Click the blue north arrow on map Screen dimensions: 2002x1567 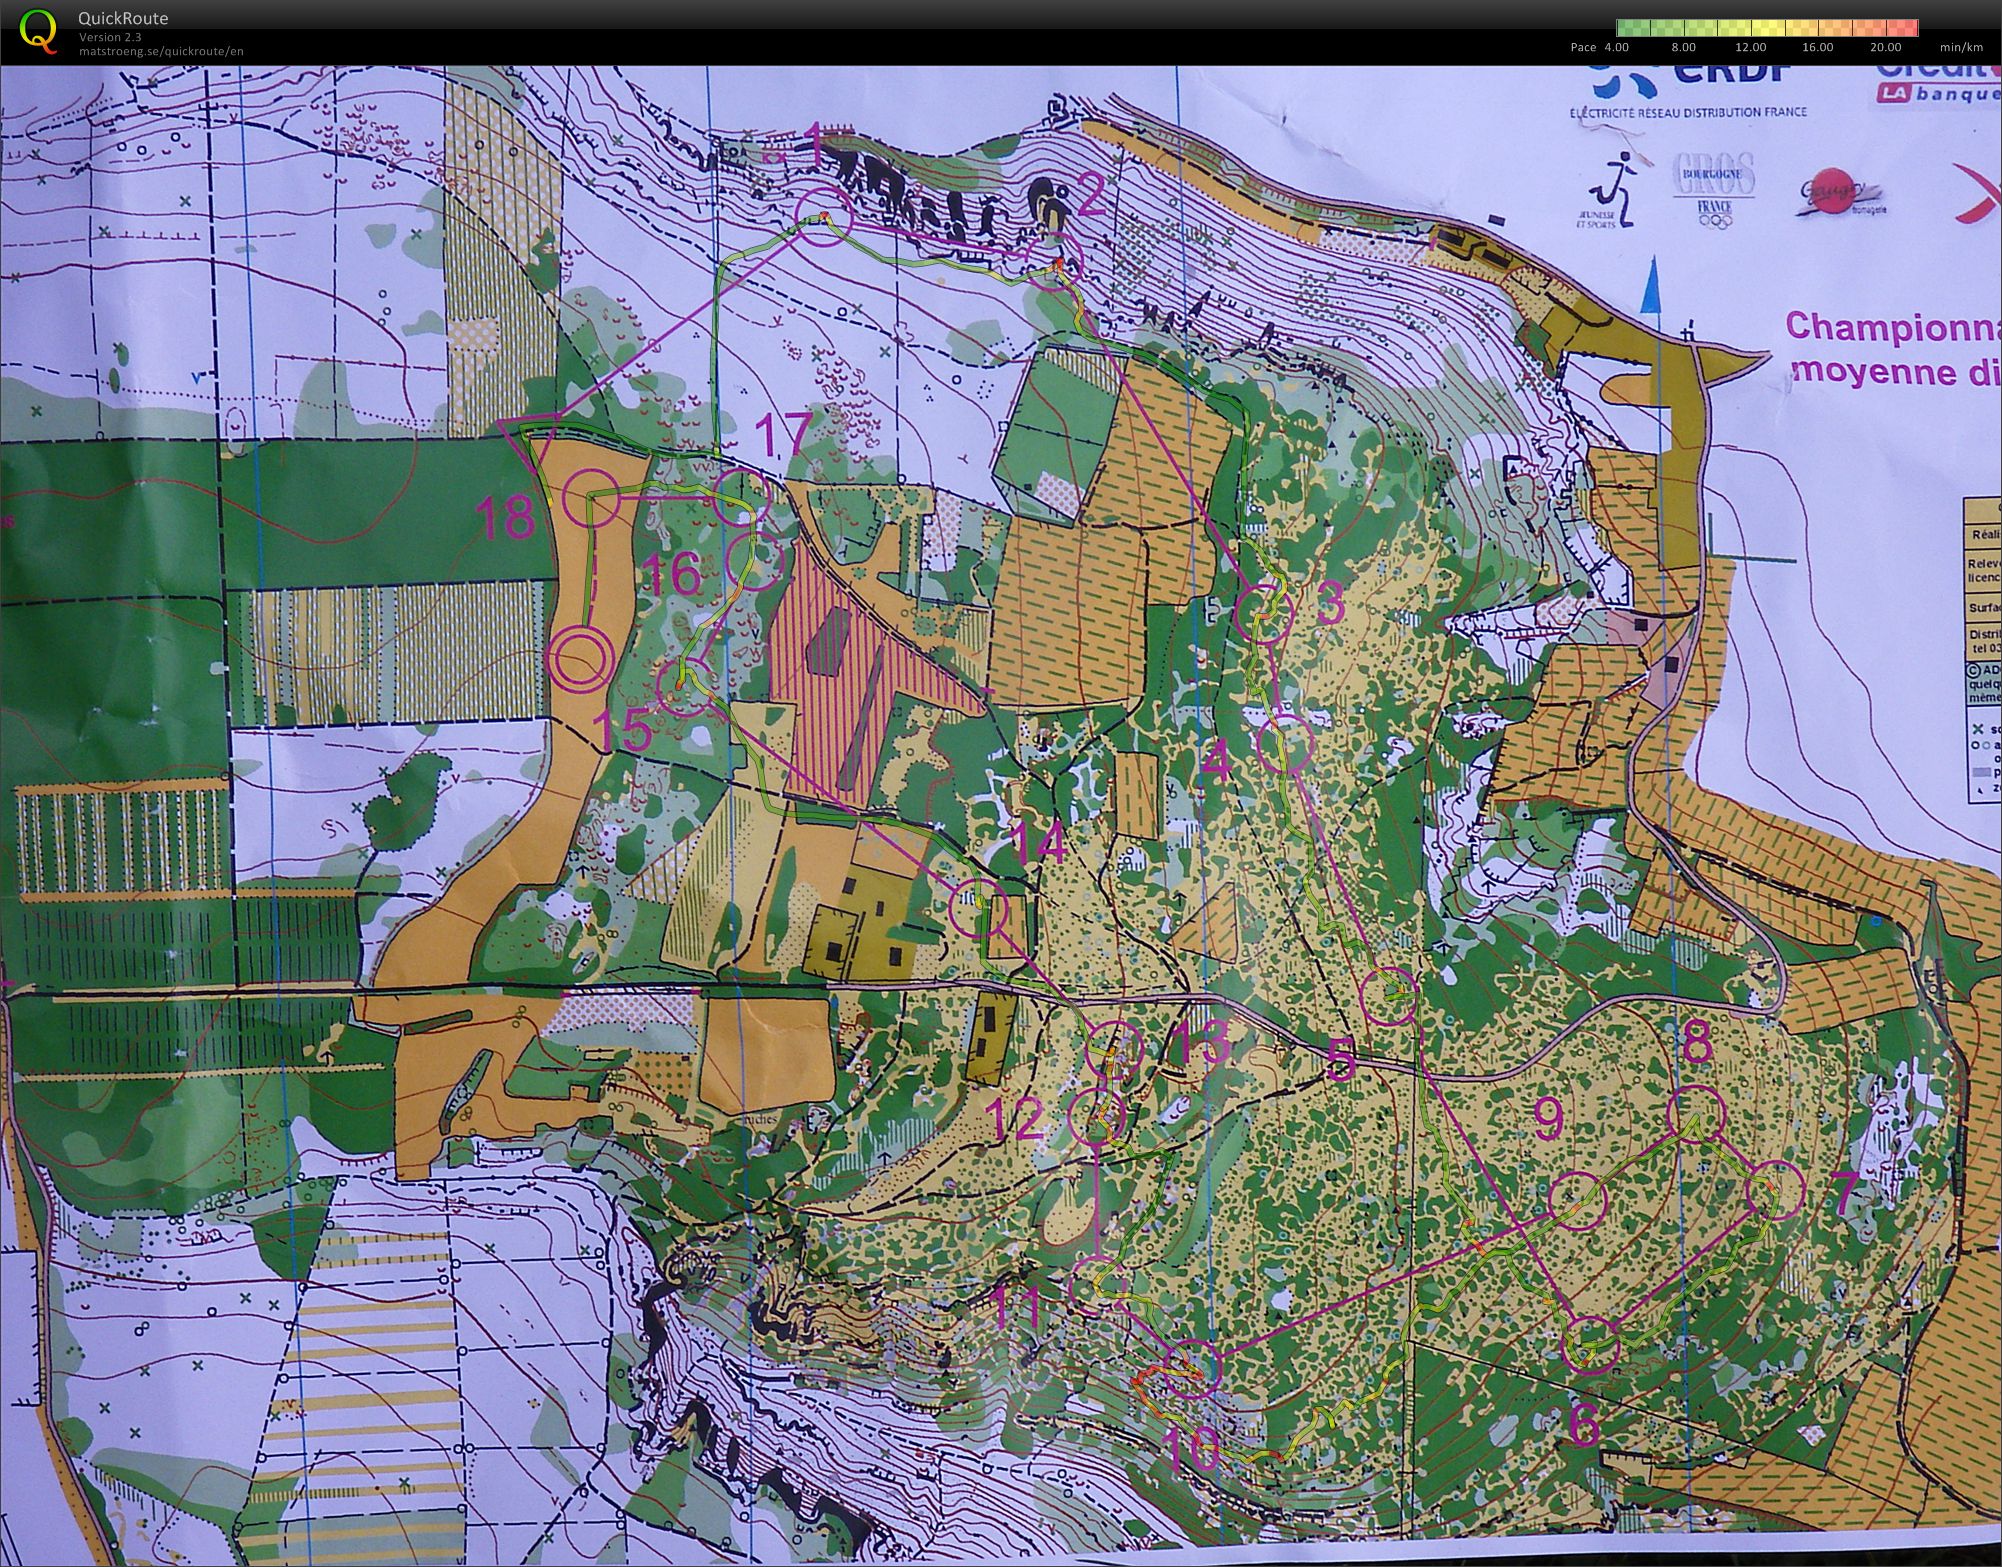(1652, 284)
